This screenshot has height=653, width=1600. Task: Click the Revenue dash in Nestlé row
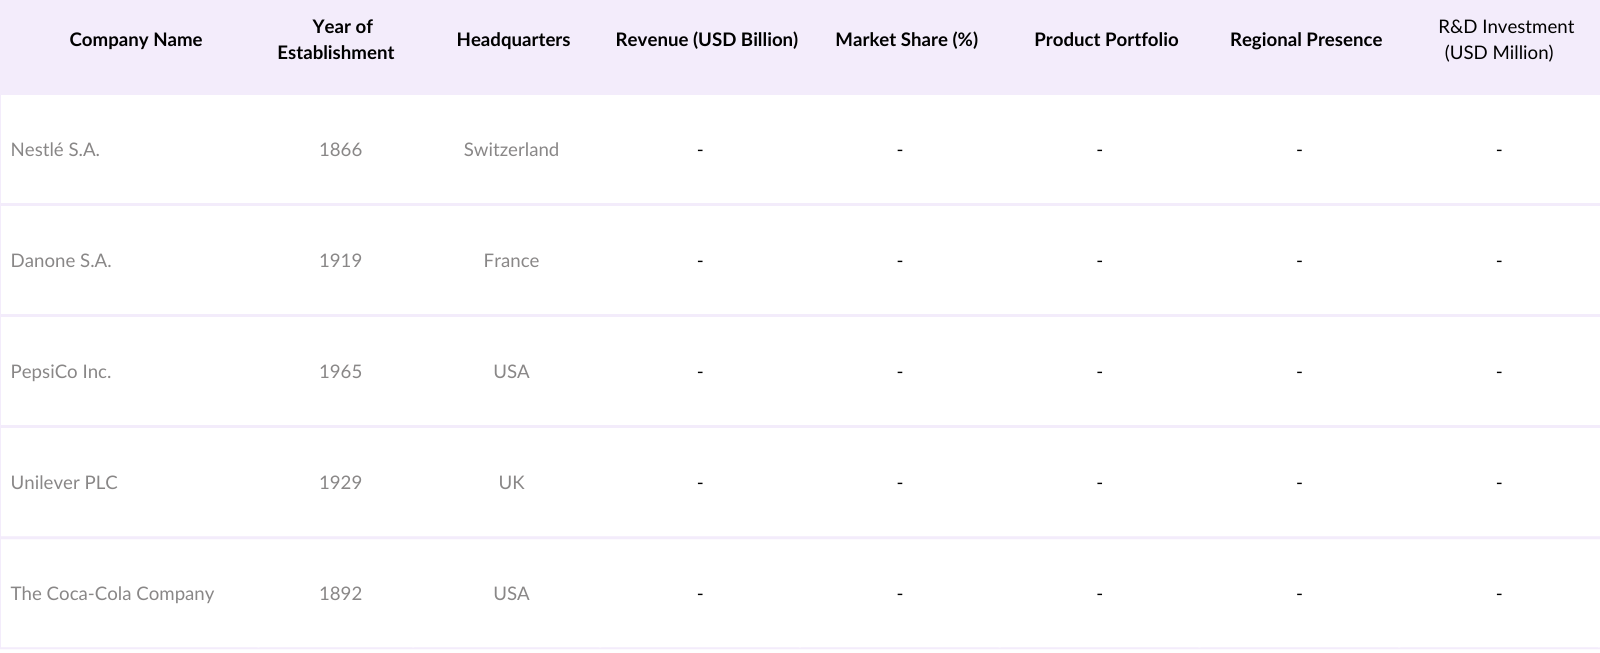coord(700,150)
